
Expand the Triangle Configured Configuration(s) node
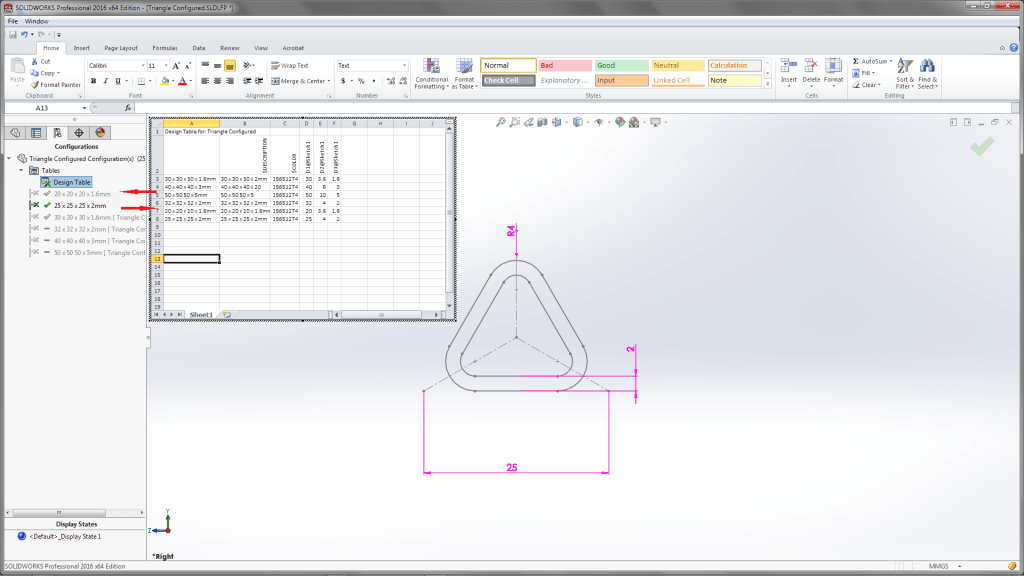[8, 157]
